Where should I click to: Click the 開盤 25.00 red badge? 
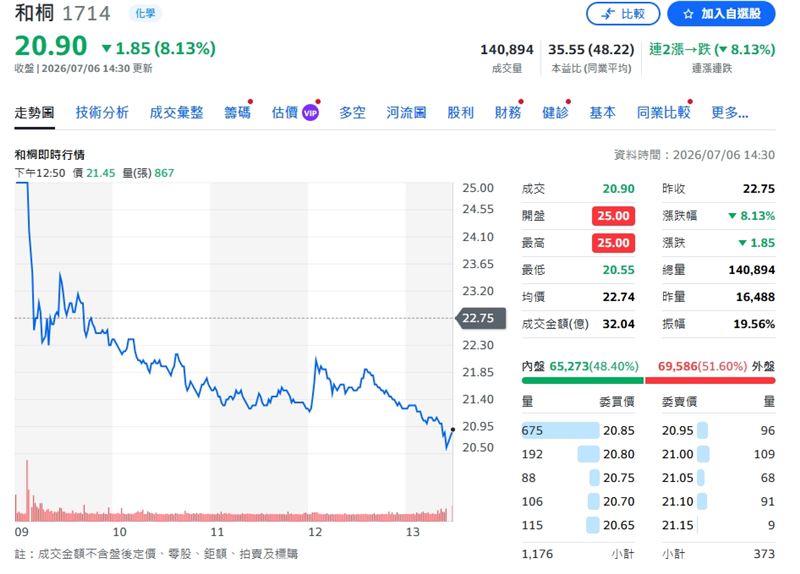tap(613, 216)
